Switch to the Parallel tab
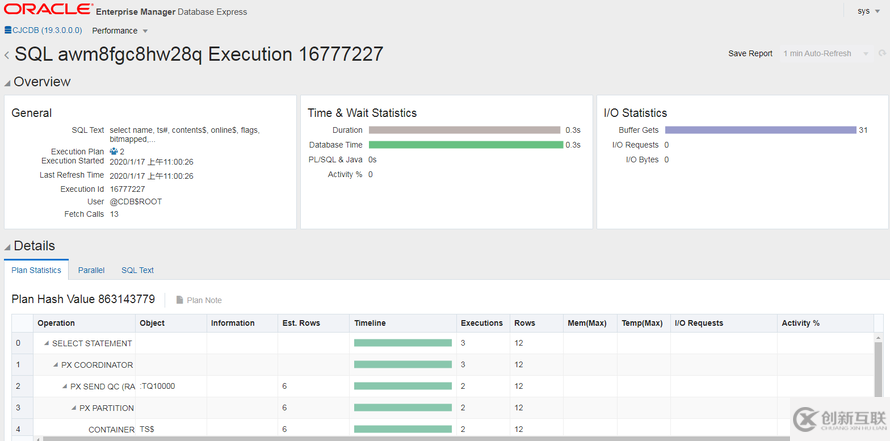 click(91, 270)
